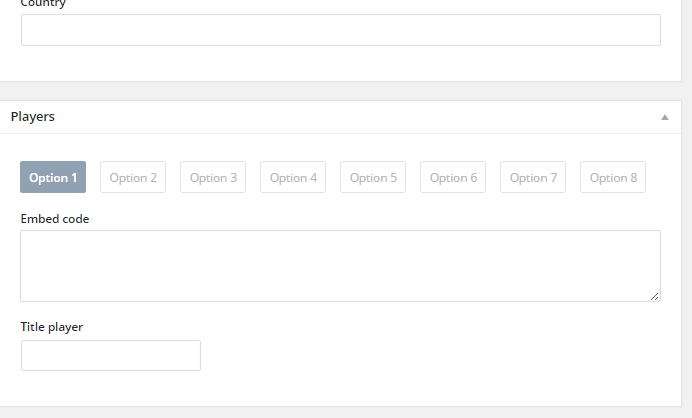Click the Embed code textarea resize grip
Image resolution: width=692 pixels, height=418 pixels.
tap(655, 296)
